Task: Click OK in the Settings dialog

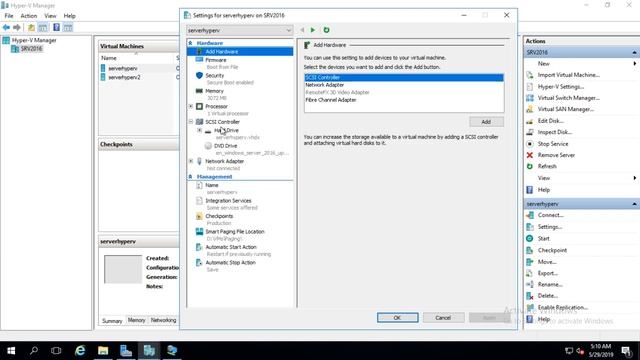Action: pyautogui.click(x=398, y=318)
